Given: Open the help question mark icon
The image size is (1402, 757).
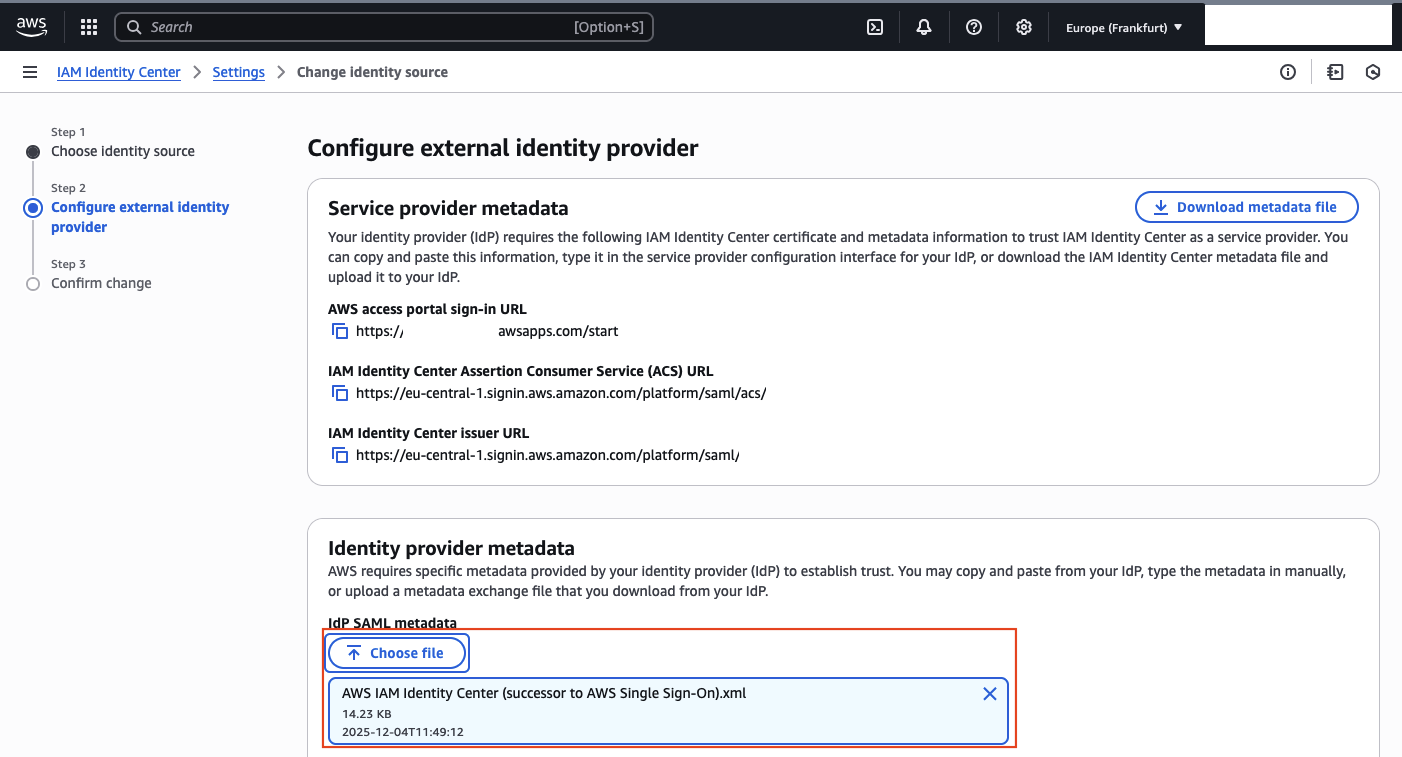Looking at the screenshot, I should [973, 27].
